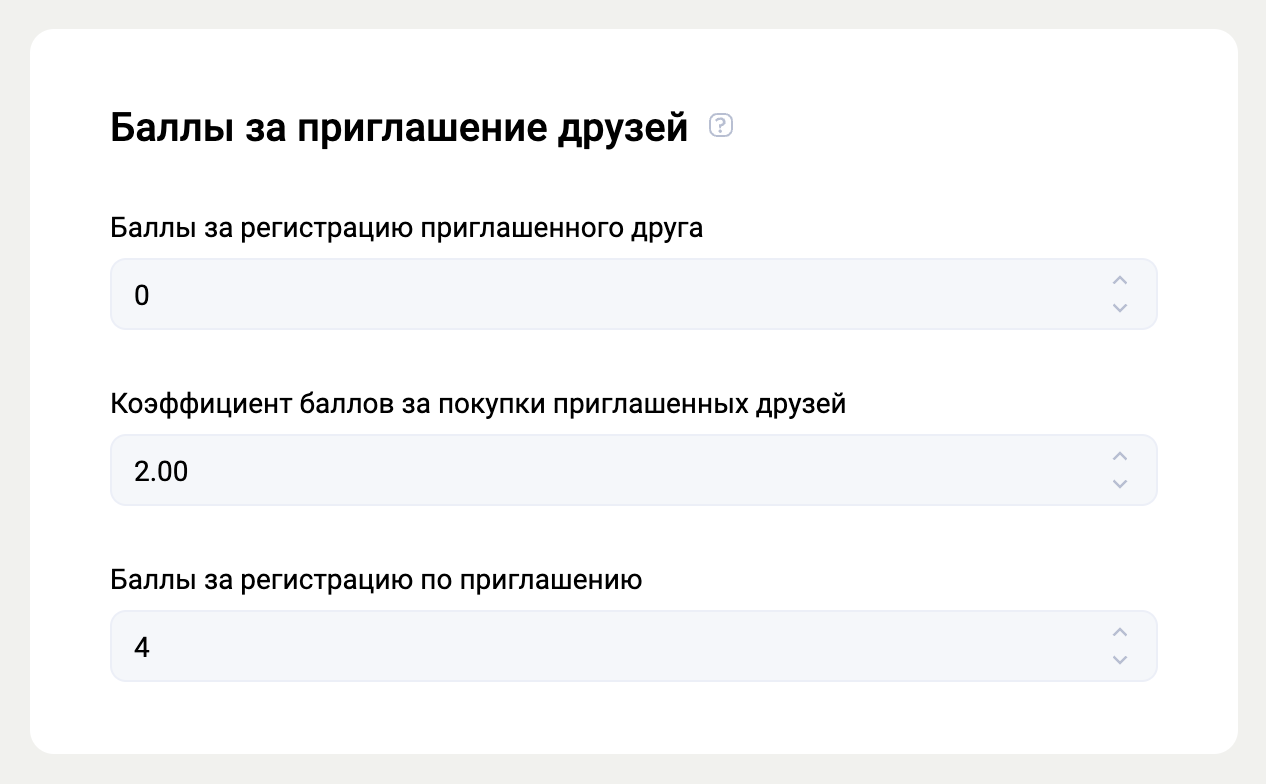Click label "Коэффициент баллов за покупки приглашенных друзей"

478,404
